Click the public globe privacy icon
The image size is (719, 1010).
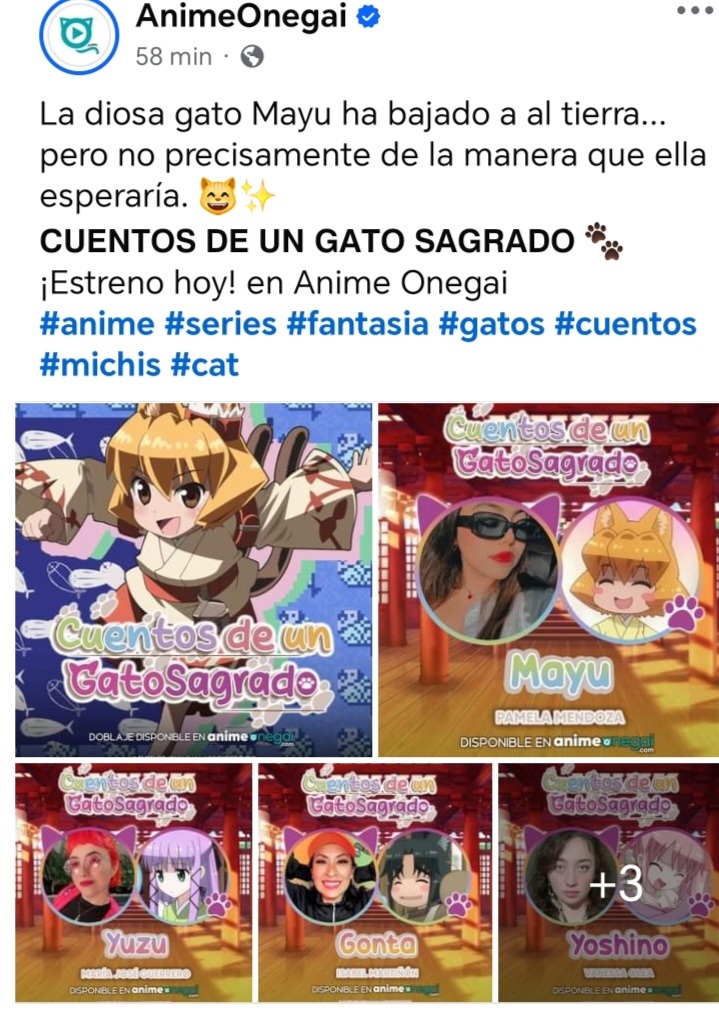(x=252, y=57)
